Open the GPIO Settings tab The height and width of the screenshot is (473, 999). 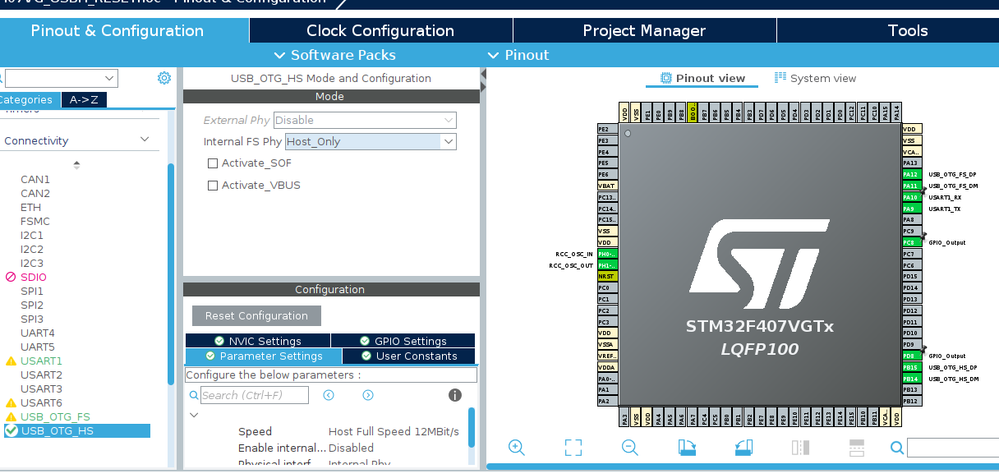403,340
